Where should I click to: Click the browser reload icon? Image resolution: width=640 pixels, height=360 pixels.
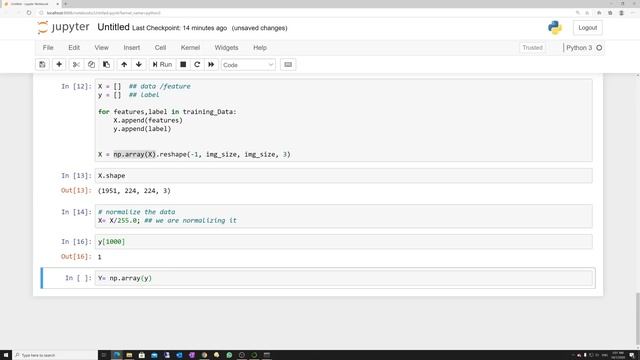coord(29,13)
